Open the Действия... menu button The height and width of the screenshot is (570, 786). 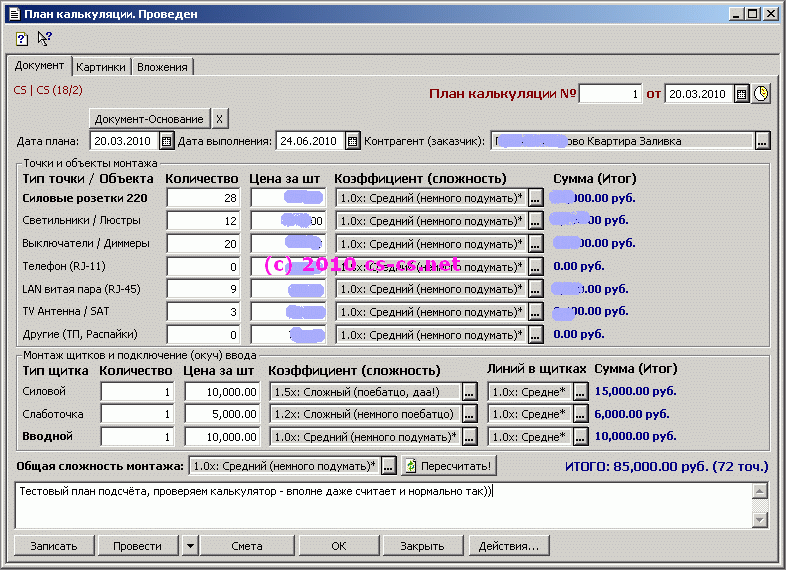click(x=509, y=546)
